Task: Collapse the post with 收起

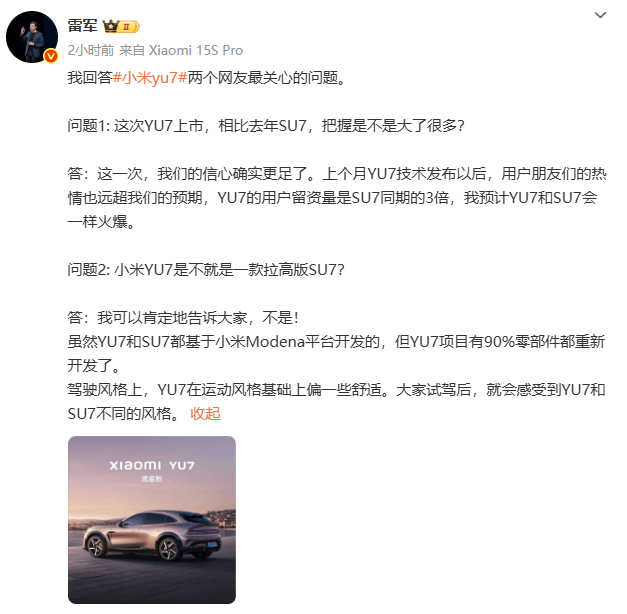Action: tap(205, 414)
